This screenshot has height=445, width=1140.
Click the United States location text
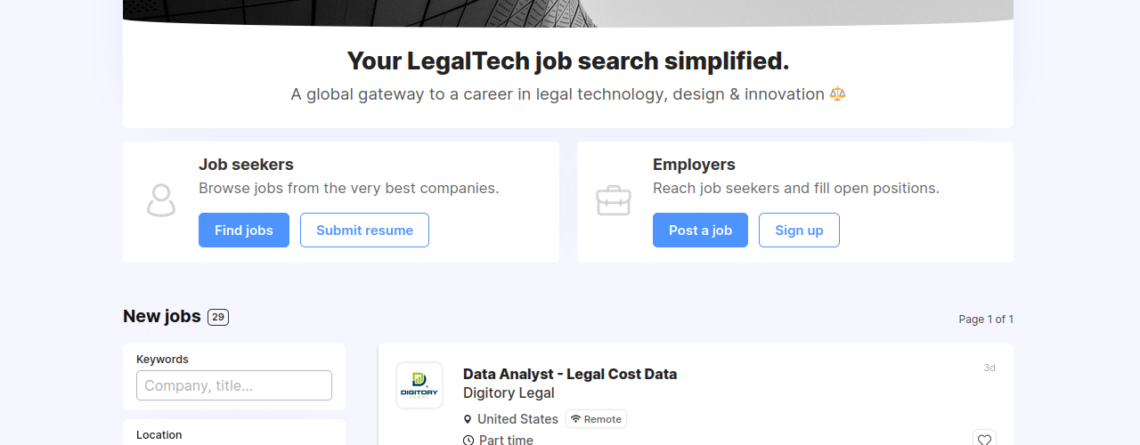click(x=517, y=419)
